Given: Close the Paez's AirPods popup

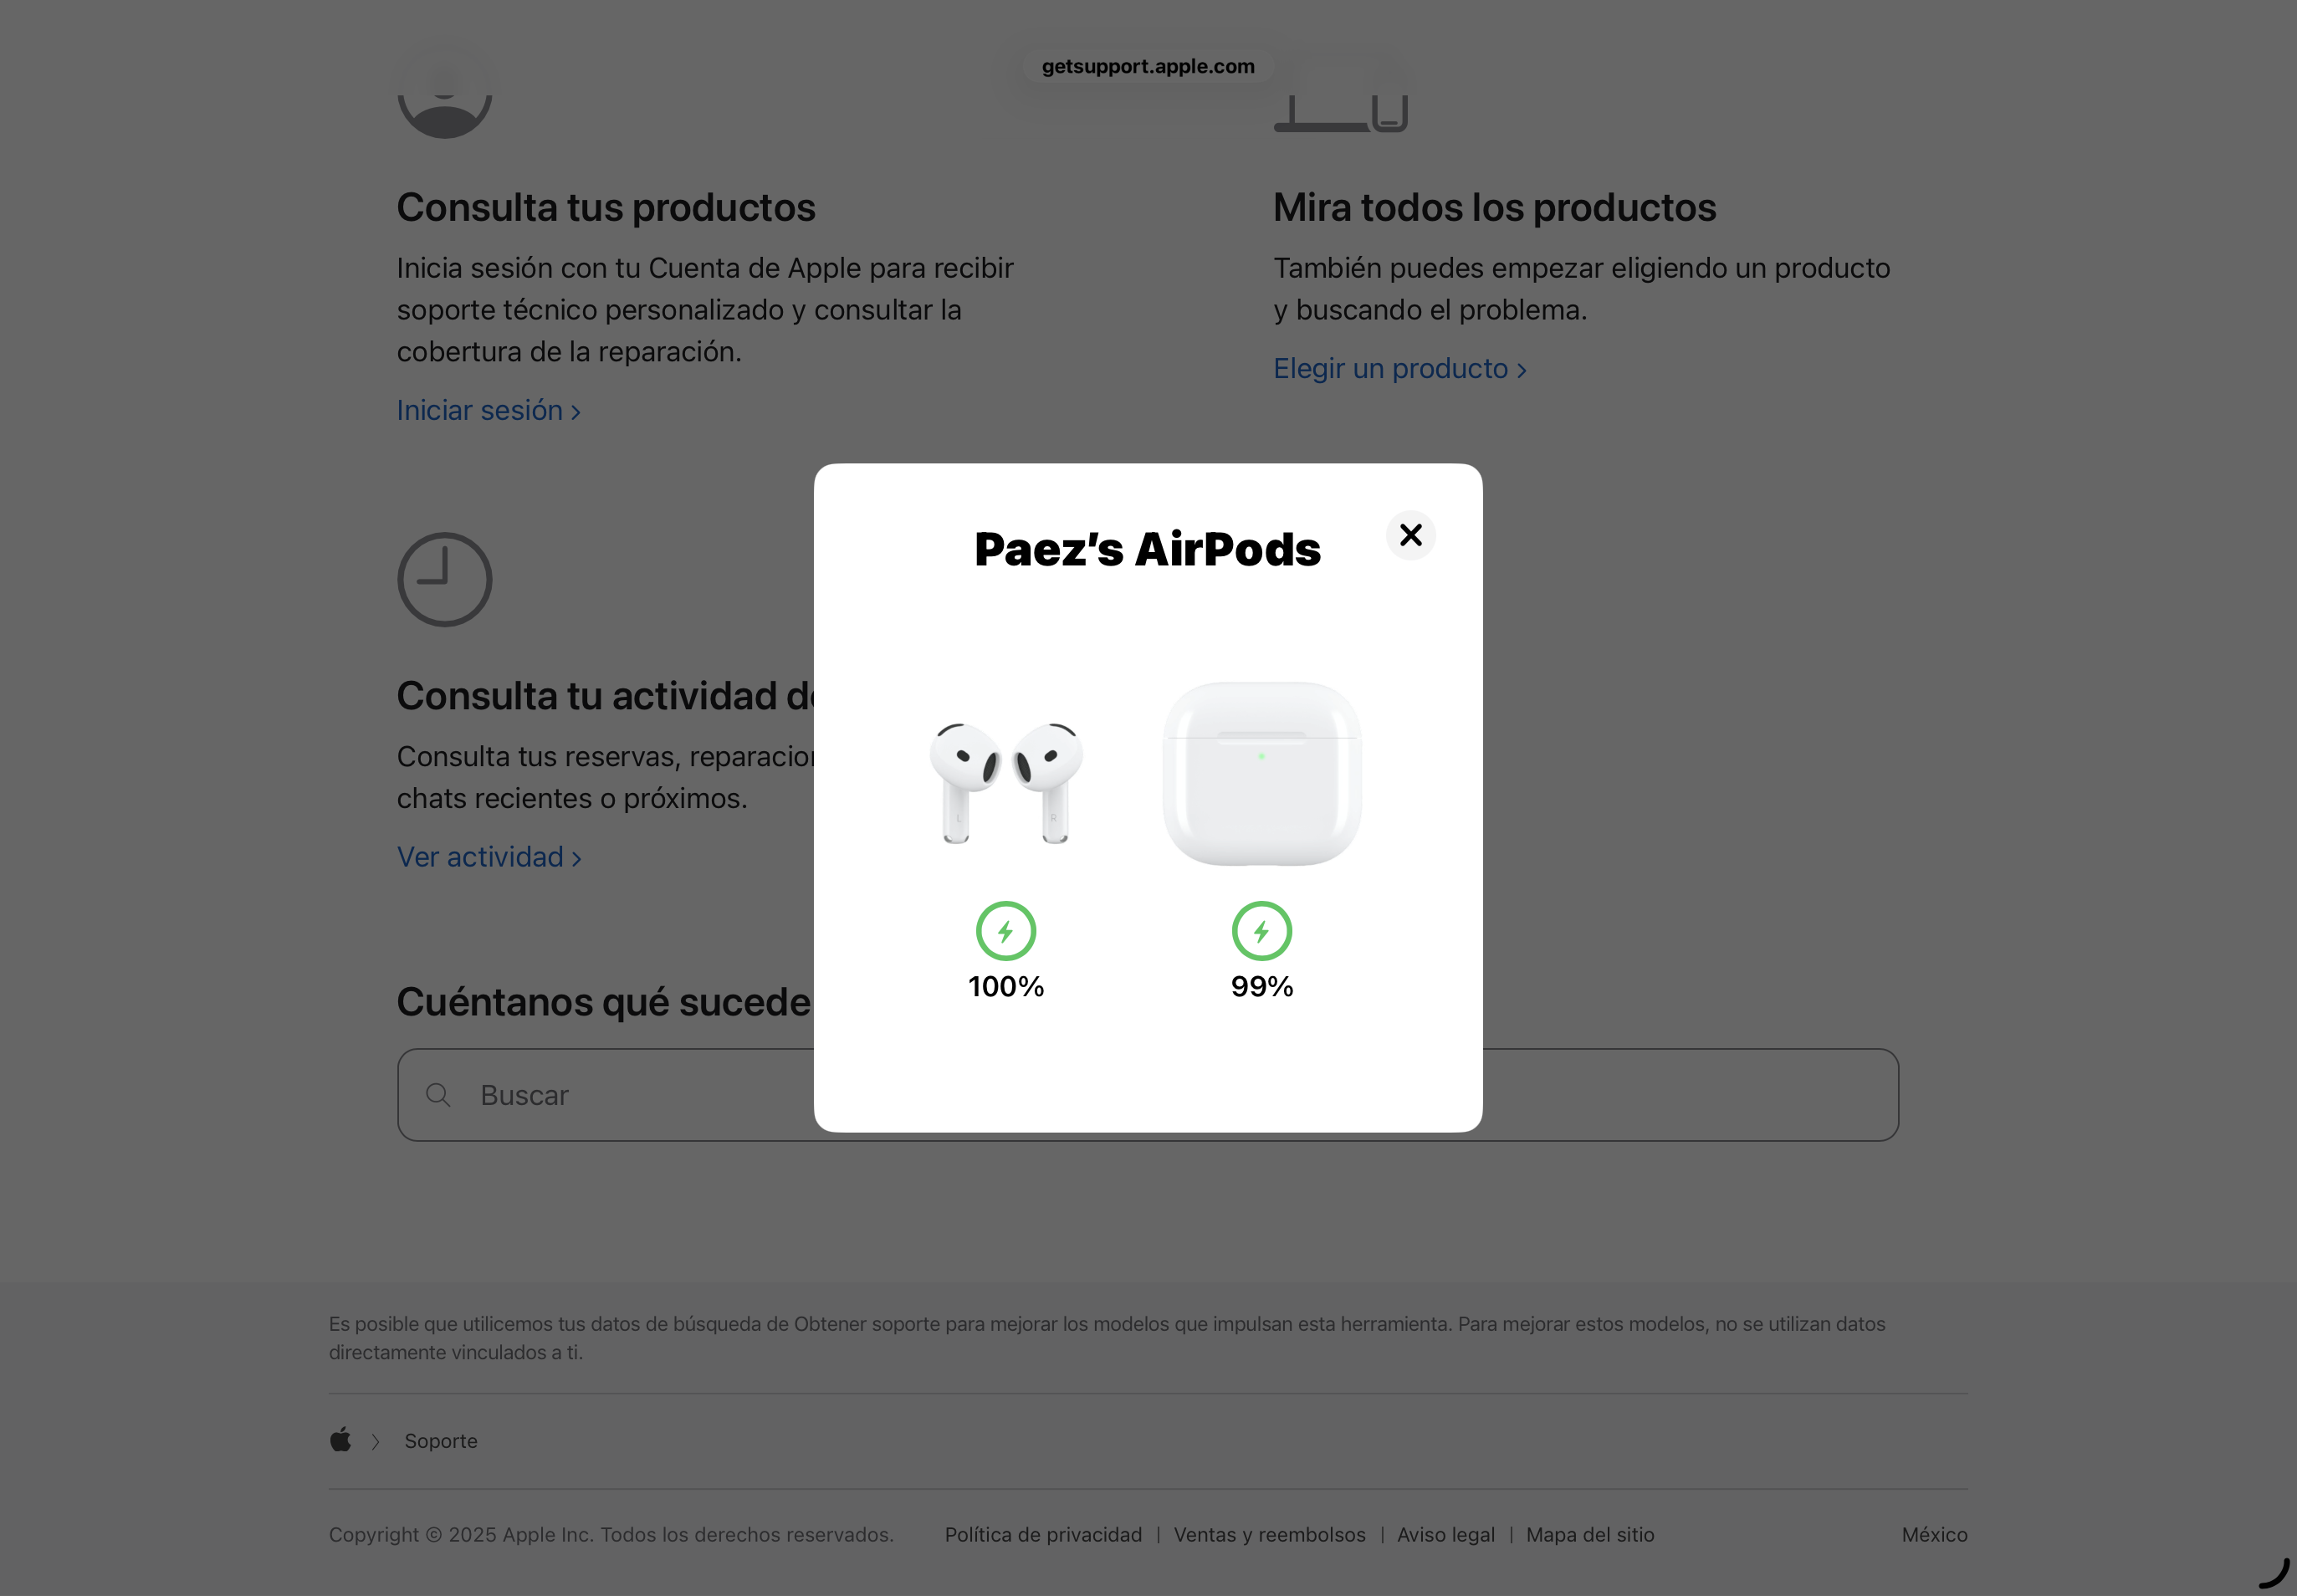Looking at the screenshot, I should pos(1410,535).
